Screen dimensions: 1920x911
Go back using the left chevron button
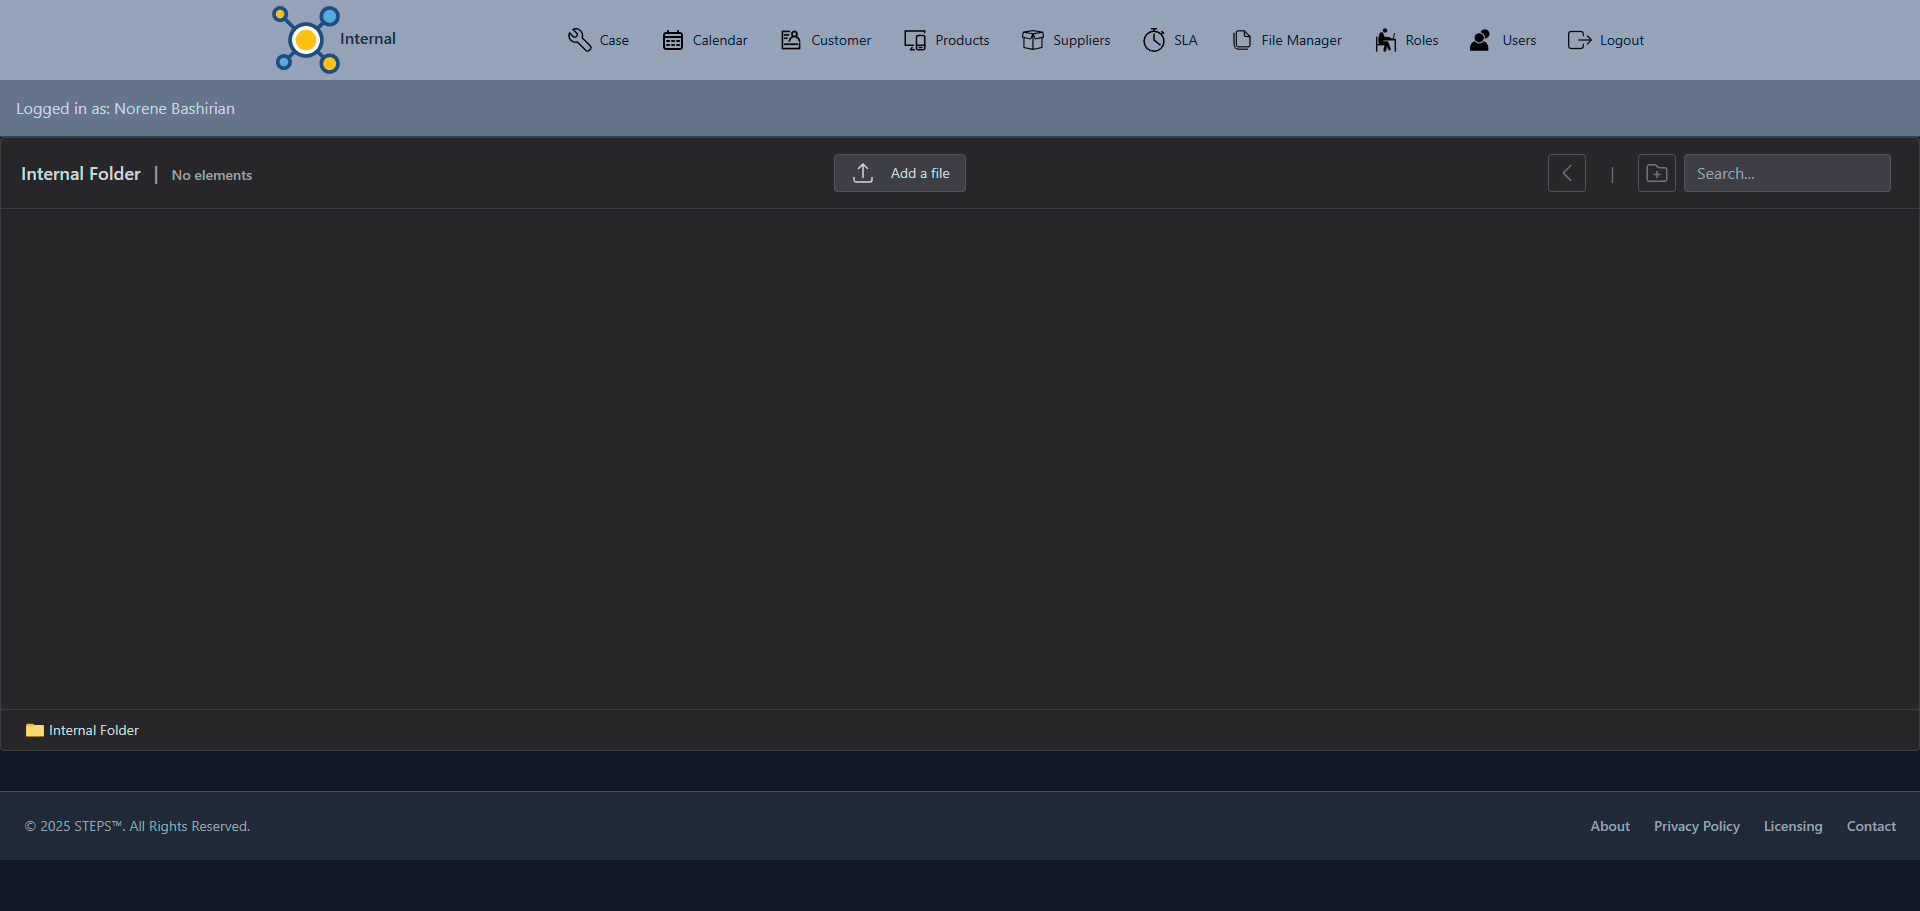[x=1567, y=173]
